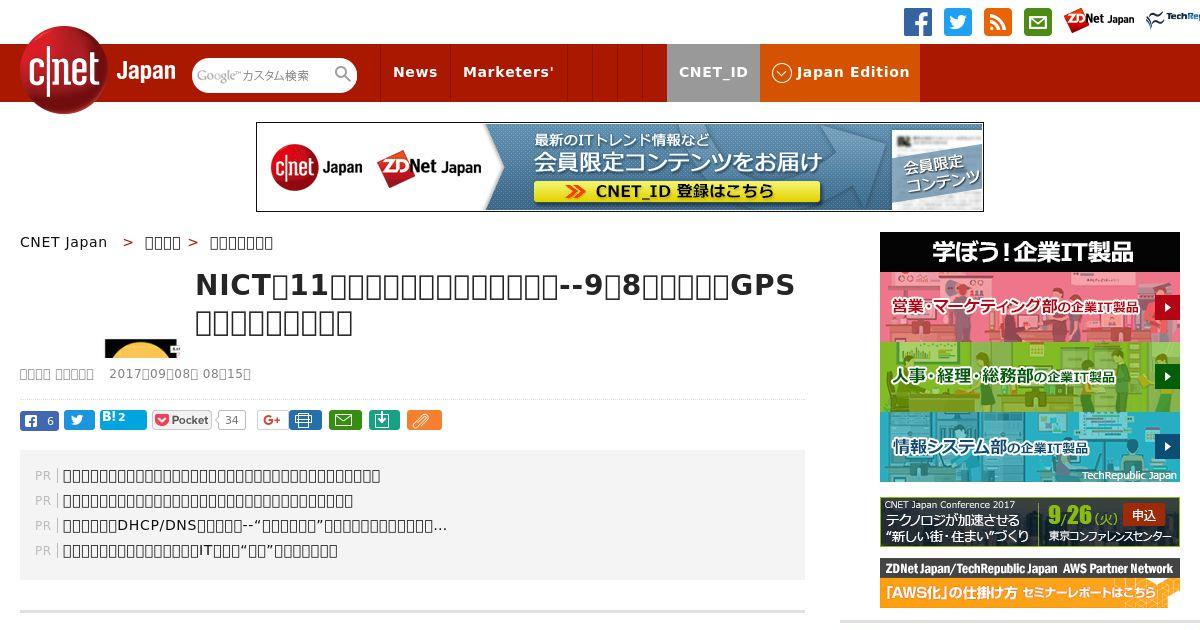
Task: Click the green newsletter mail icon in header
Action: 1038,22
